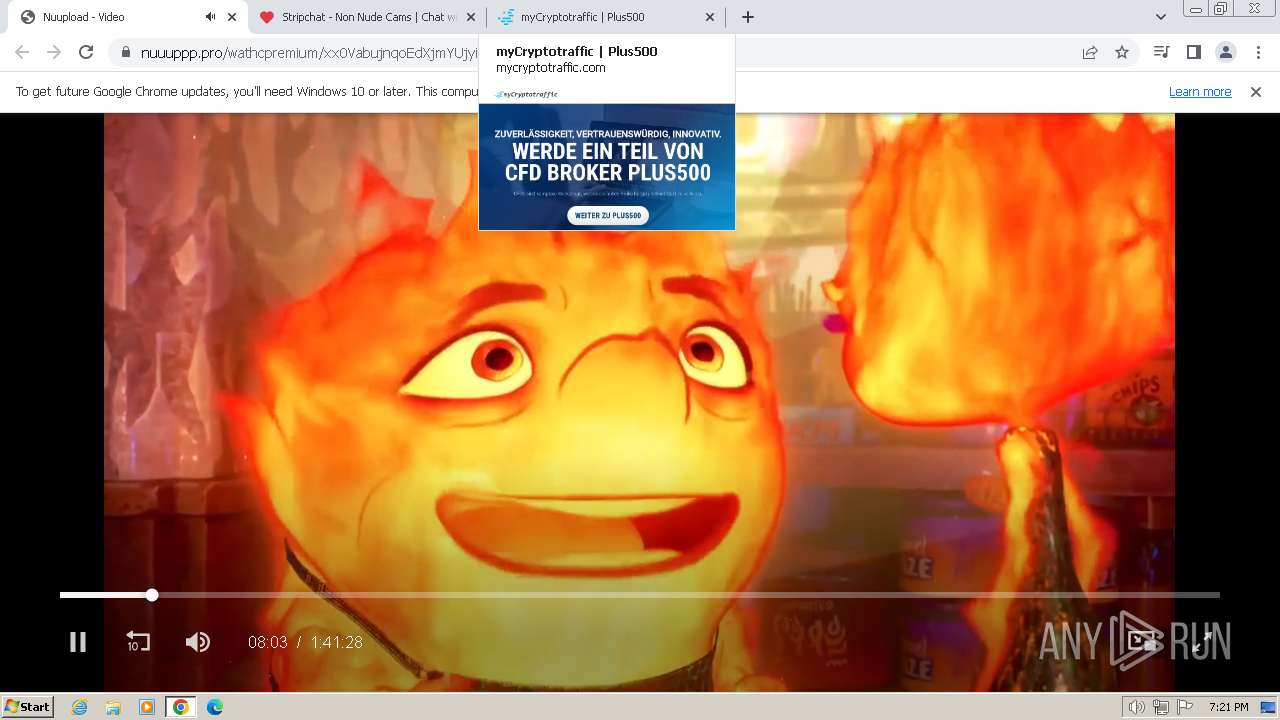Seek on the video timeline track
This screenshot has height=720, width=1280.
point(640,595)
